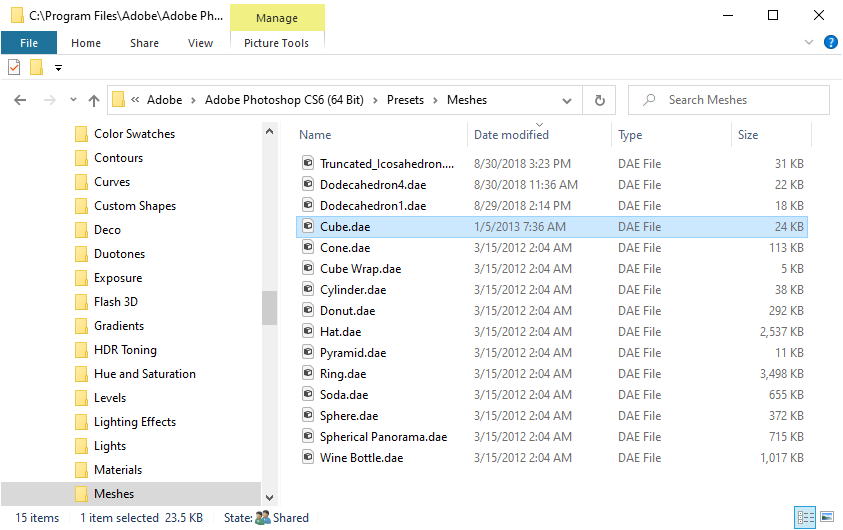The width and height of the screenshot is (843, 530).
Task: Open the Contours folder in the tree
Action: point(118,158)
